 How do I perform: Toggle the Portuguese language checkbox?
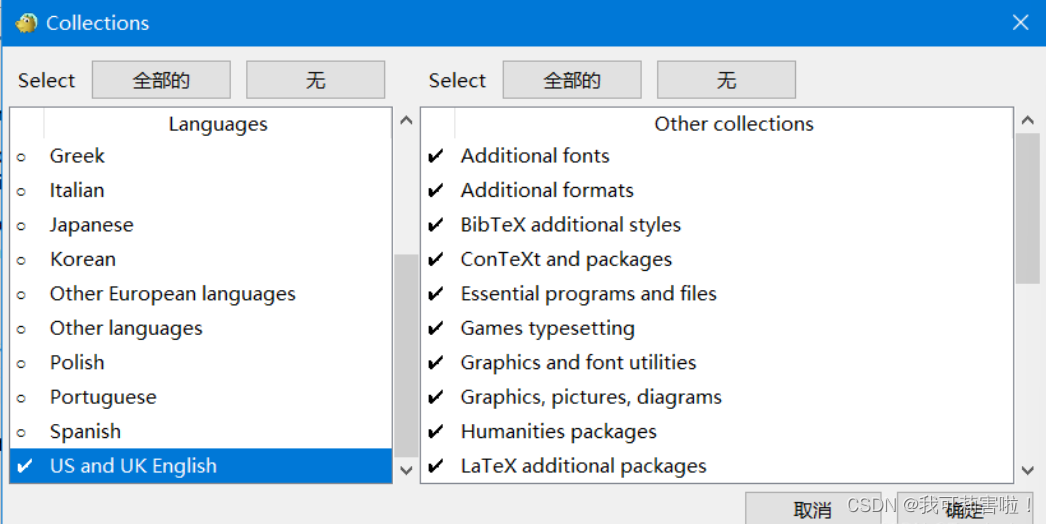point(21,399)
